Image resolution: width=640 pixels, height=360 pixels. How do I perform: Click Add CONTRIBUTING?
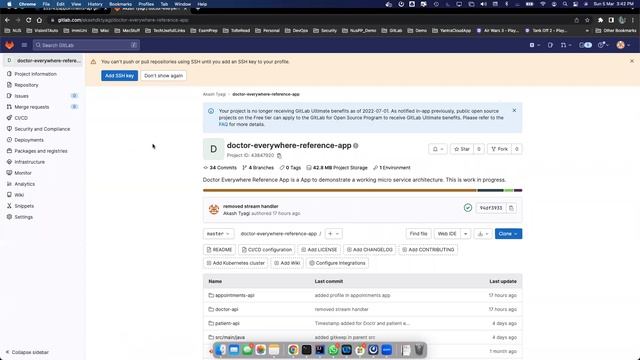(428, 249)
